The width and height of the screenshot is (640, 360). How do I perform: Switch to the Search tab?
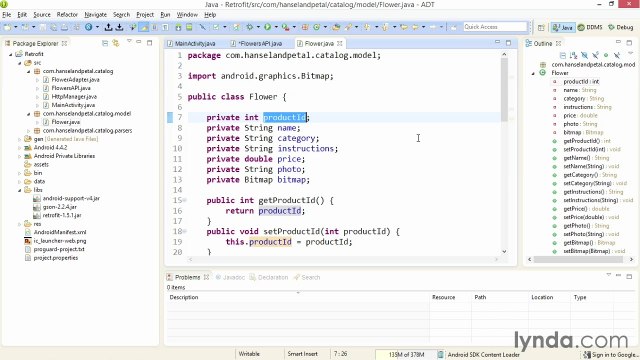pos(307,278)
